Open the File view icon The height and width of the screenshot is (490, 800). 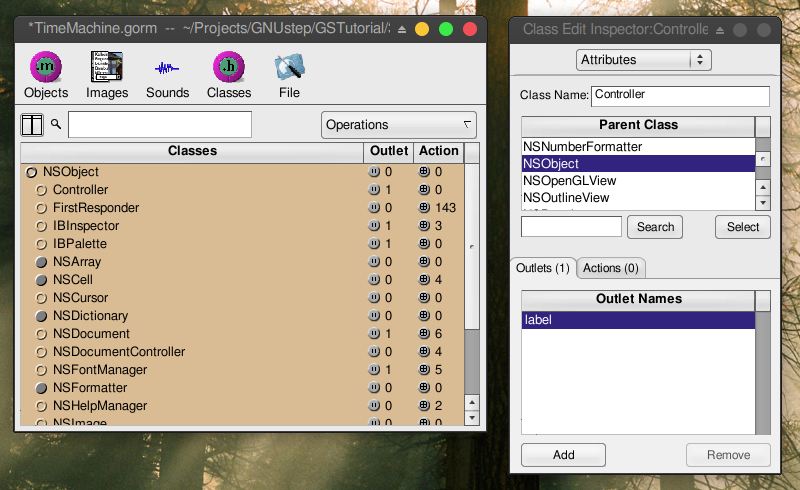click(289, 68)
